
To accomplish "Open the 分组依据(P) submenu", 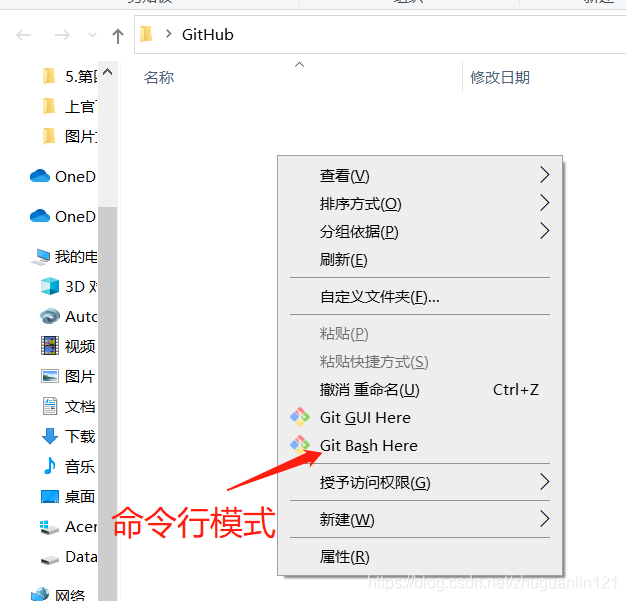I will pyautogui.click(x=420, y=231).
